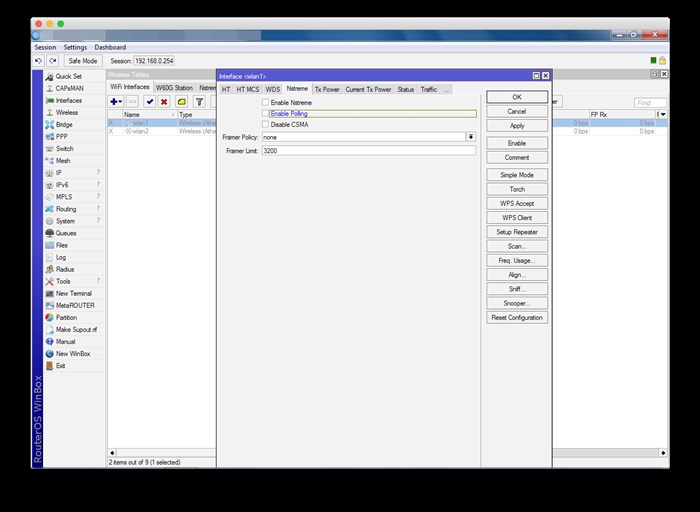Viewport: 700px width, 512px height.
Task: Click the yellow comment icon
Action: [x=182, y=102]
